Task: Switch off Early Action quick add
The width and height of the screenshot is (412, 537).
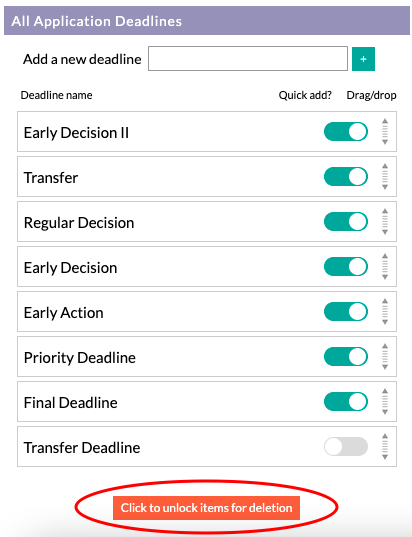Action: point(346,311)
